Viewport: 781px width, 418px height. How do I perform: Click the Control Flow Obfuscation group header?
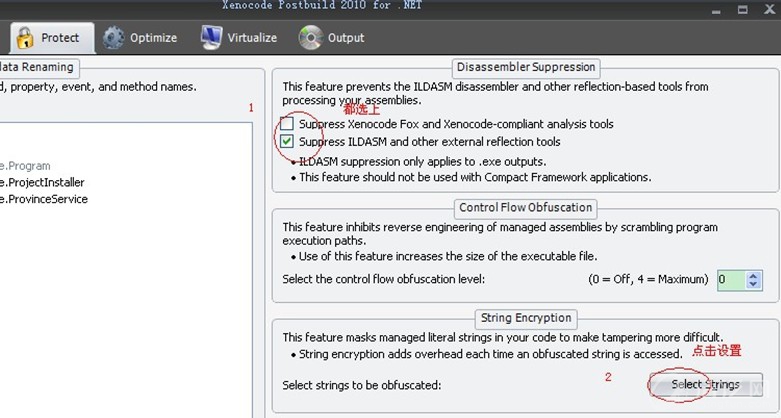pyautogui.click(x=525, y=208)
